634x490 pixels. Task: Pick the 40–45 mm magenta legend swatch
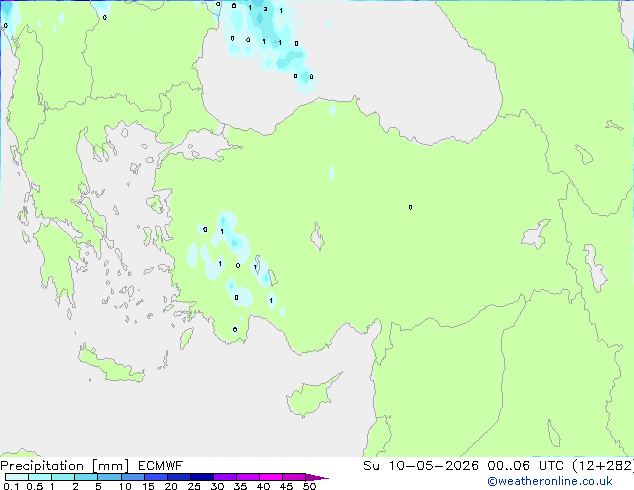click(x=271, y=477)
